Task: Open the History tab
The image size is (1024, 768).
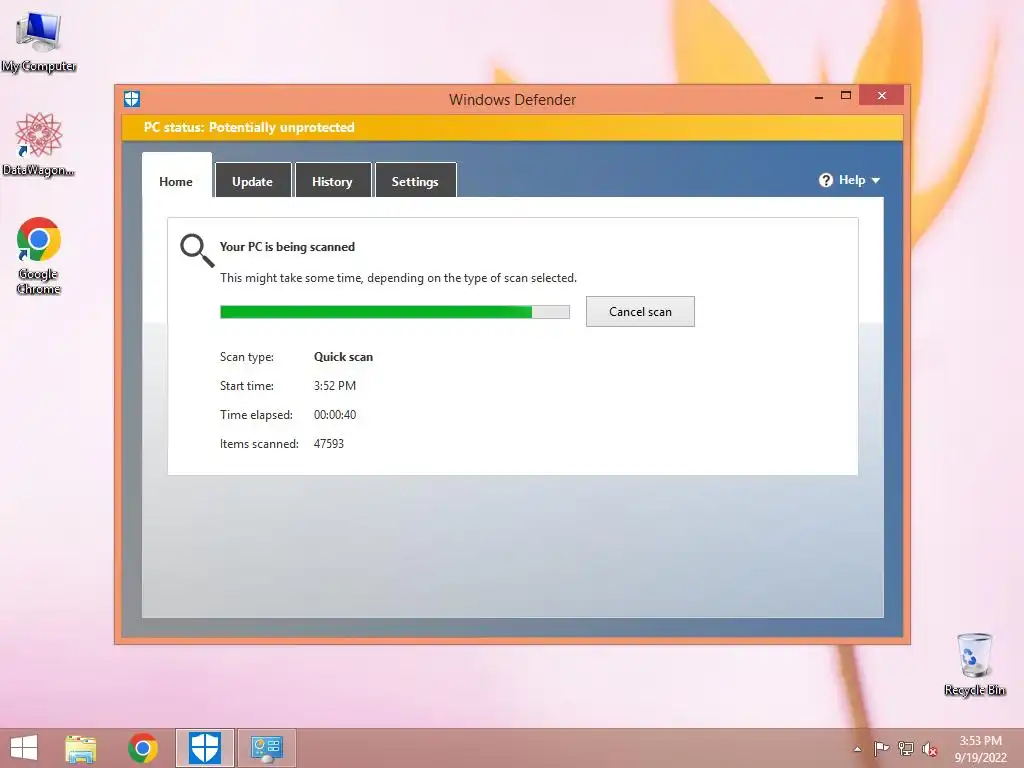Action: click(332, 181)
